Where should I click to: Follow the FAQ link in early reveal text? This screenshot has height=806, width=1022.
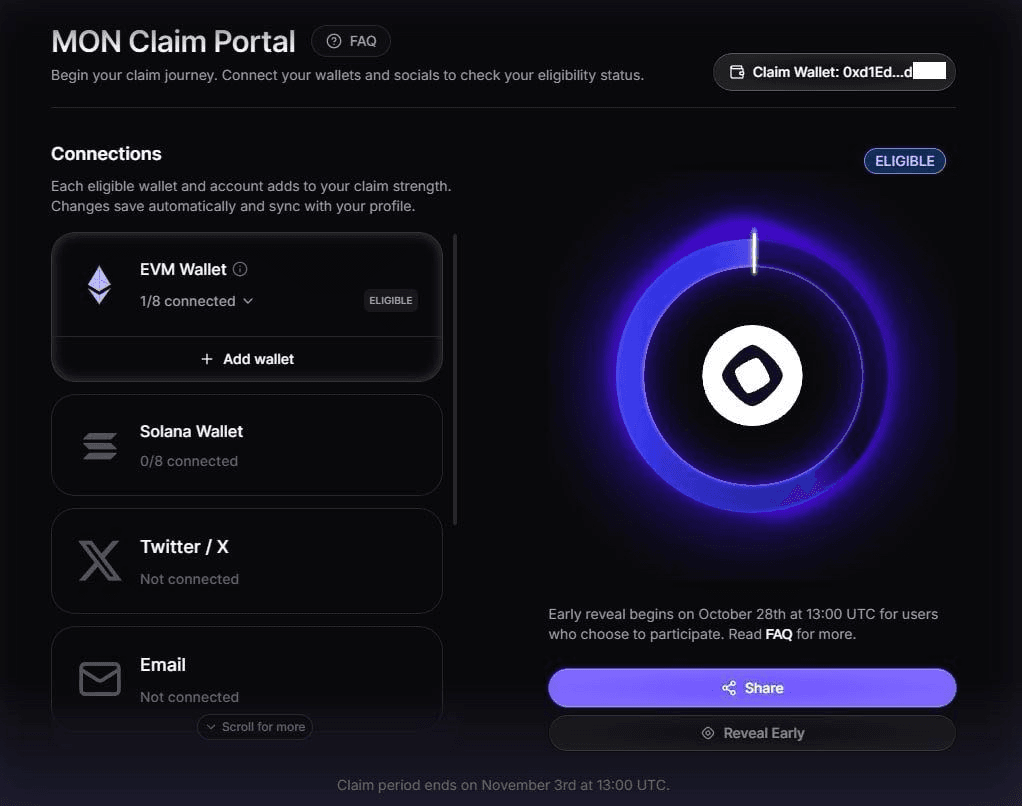click(778, 634)
